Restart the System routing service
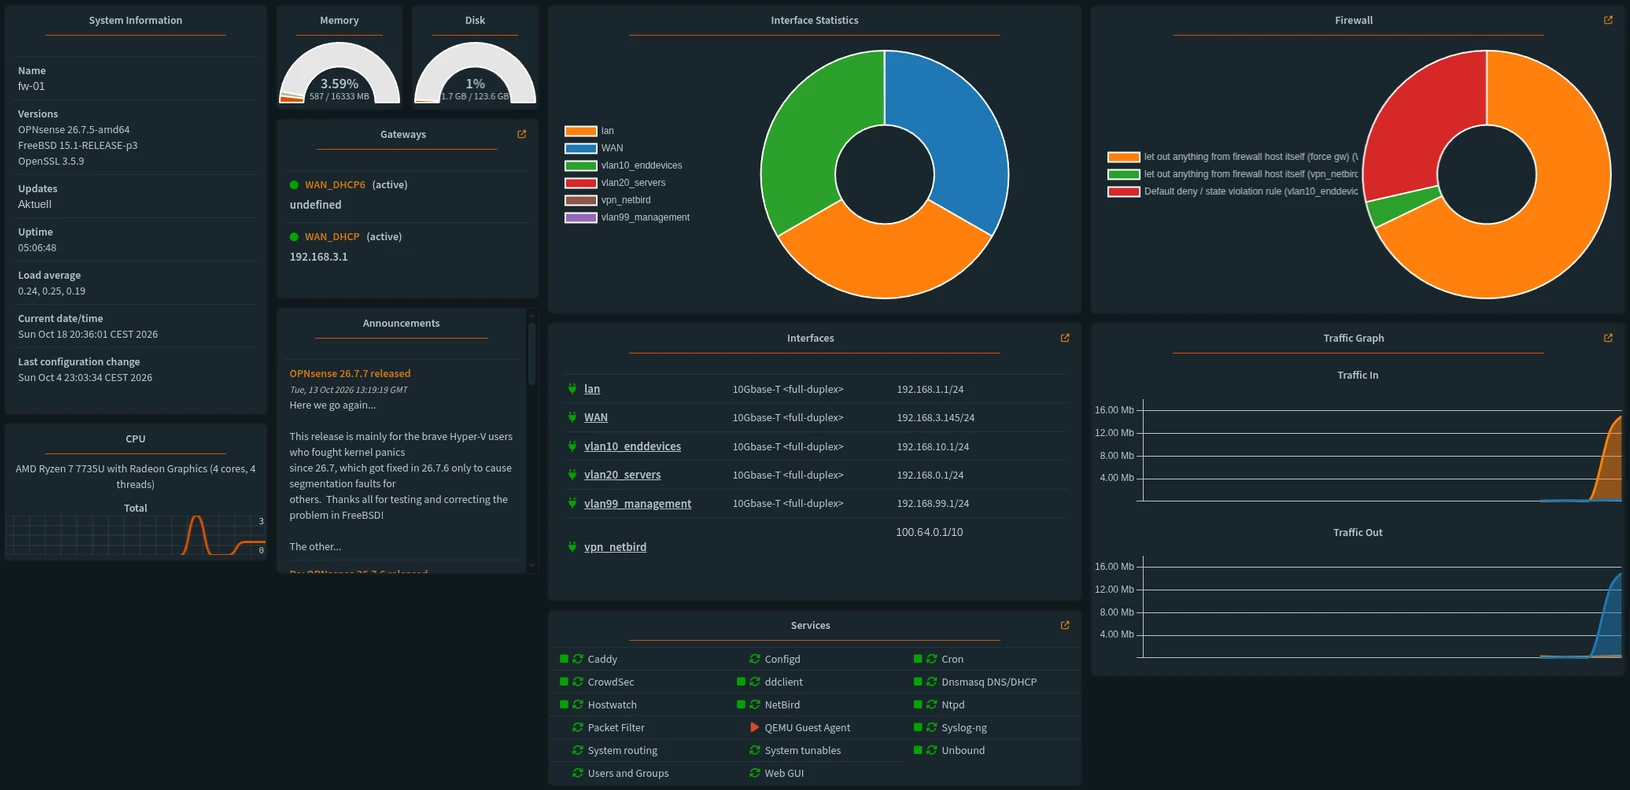This screenshot has width=1630, height=790. click(x=578, y=751)
